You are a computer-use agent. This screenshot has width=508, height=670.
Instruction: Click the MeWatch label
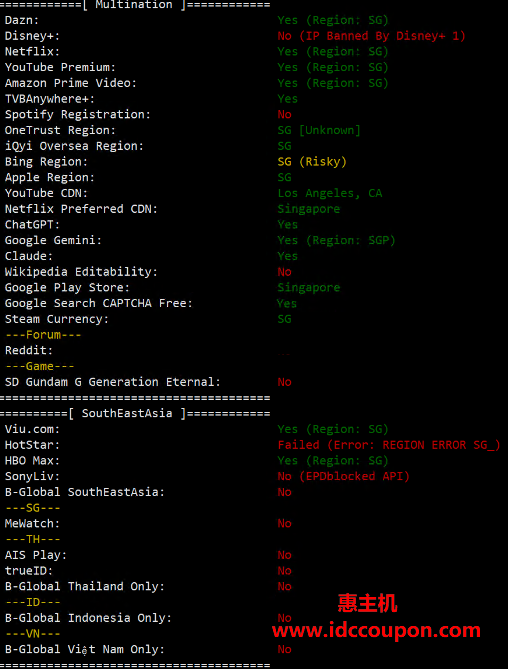[x=32, y=523]
